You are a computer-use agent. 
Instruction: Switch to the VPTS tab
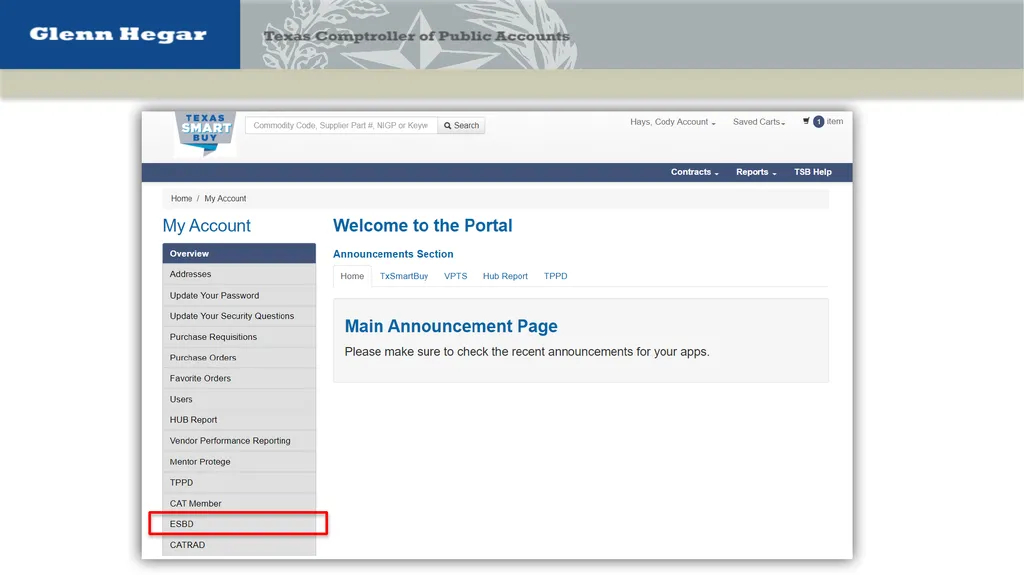coord(455,276)
